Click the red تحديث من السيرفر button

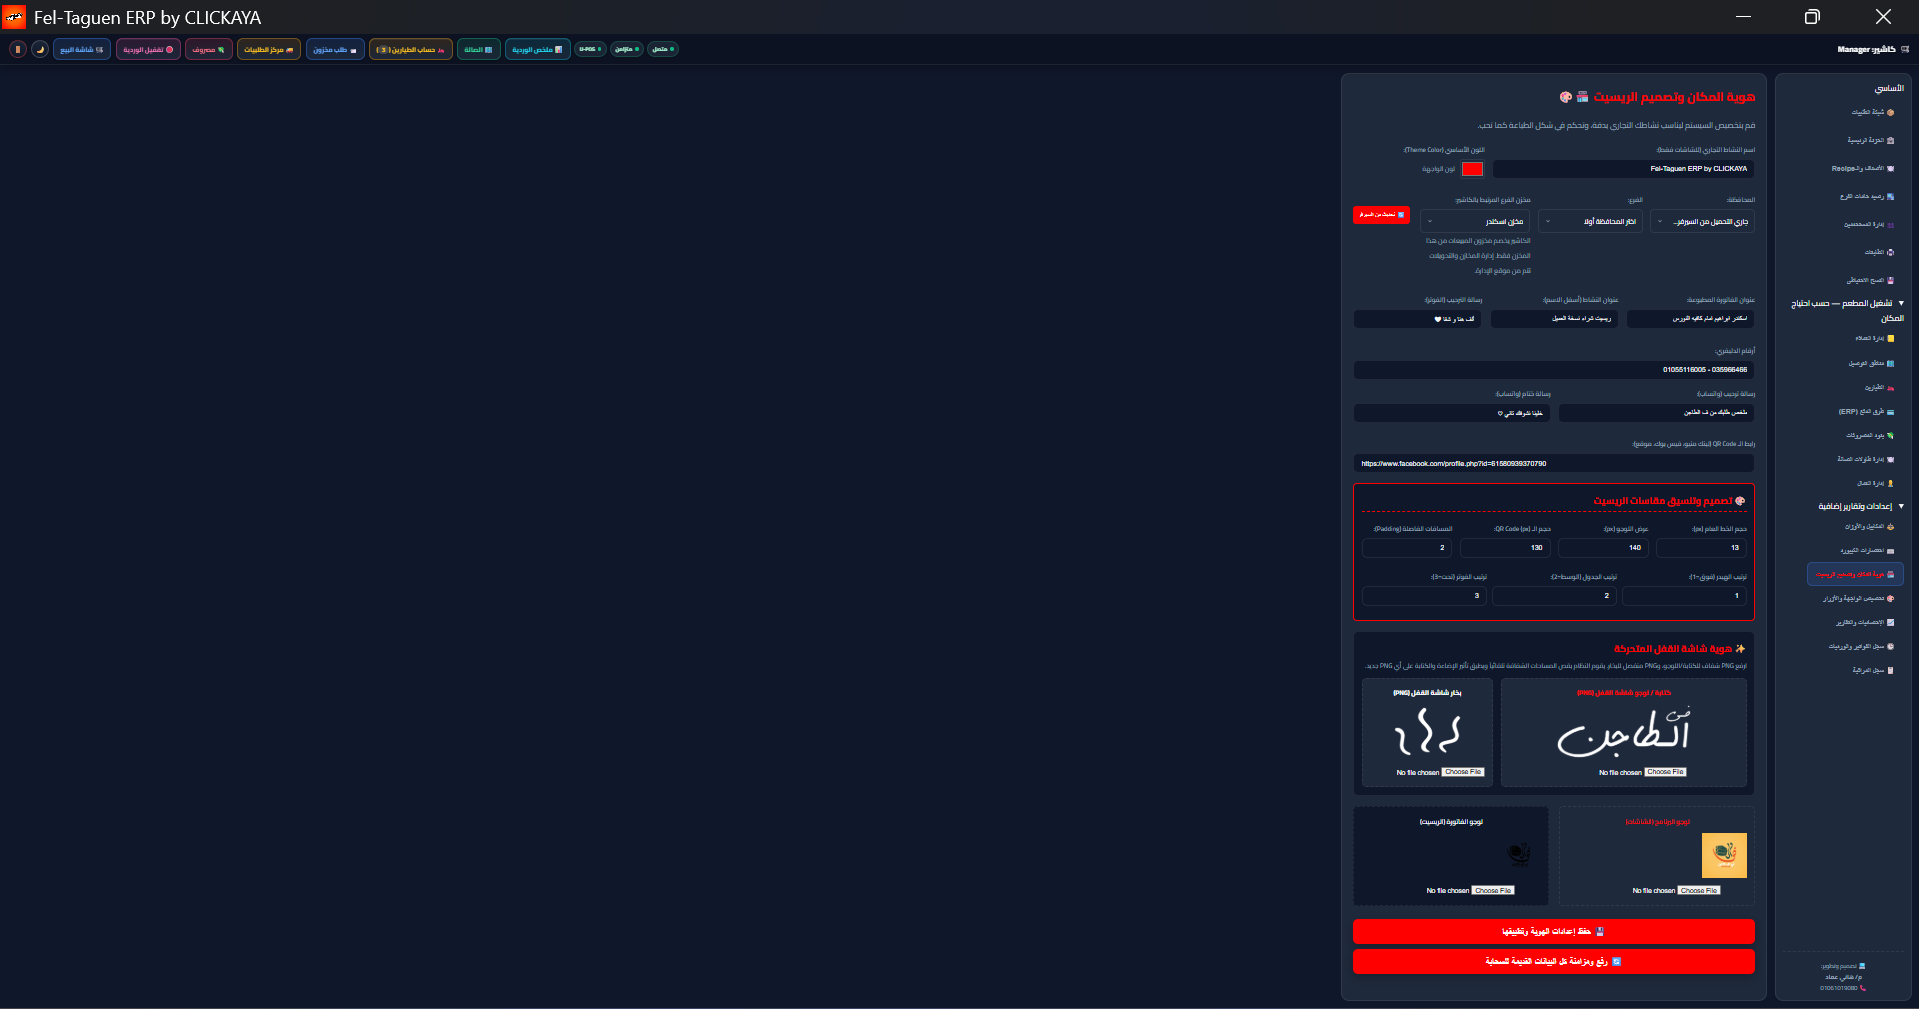click(x=1381, y=215)
